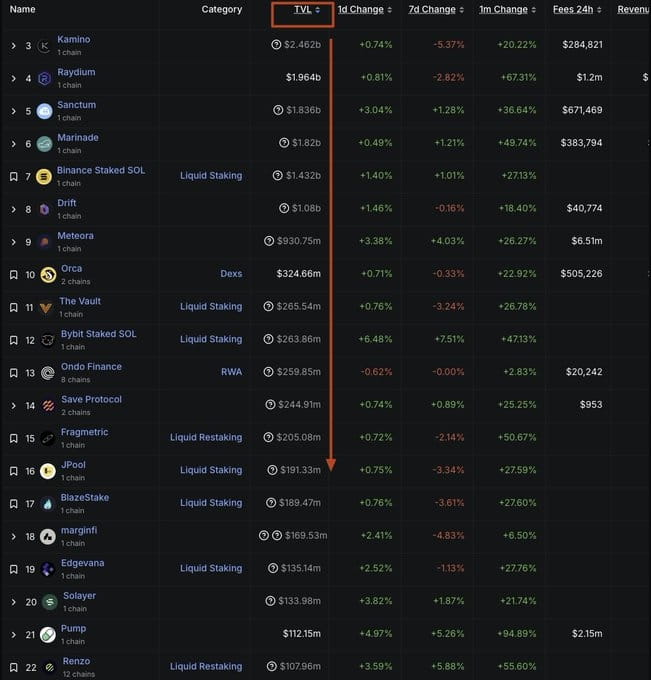Click the Kamino protocol logo icon

44,45
